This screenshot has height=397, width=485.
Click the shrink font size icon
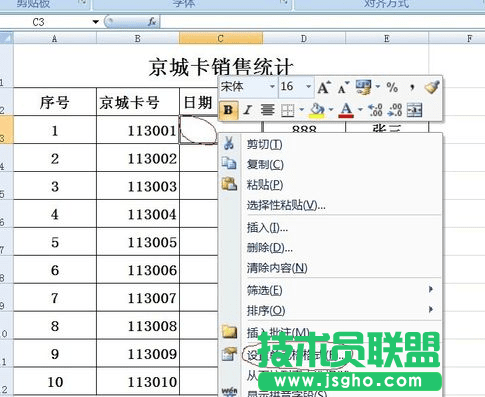point(344,88)
